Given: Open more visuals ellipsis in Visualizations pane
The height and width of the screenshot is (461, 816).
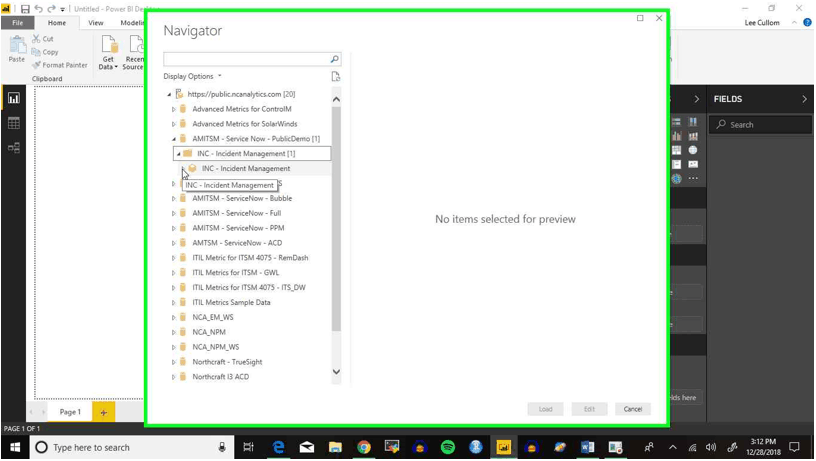Looking at the screenshot, I should (693, 178).
